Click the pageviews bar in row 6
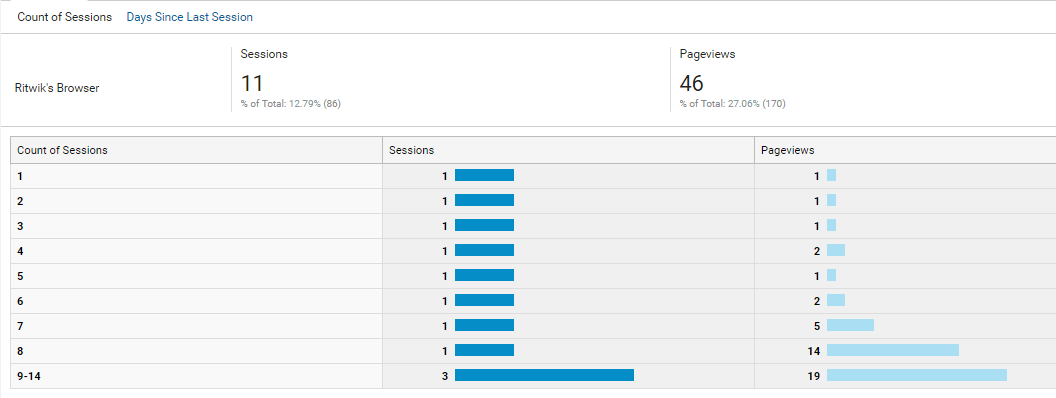The height and width of the screenshot is (398, 1056). 836,300
